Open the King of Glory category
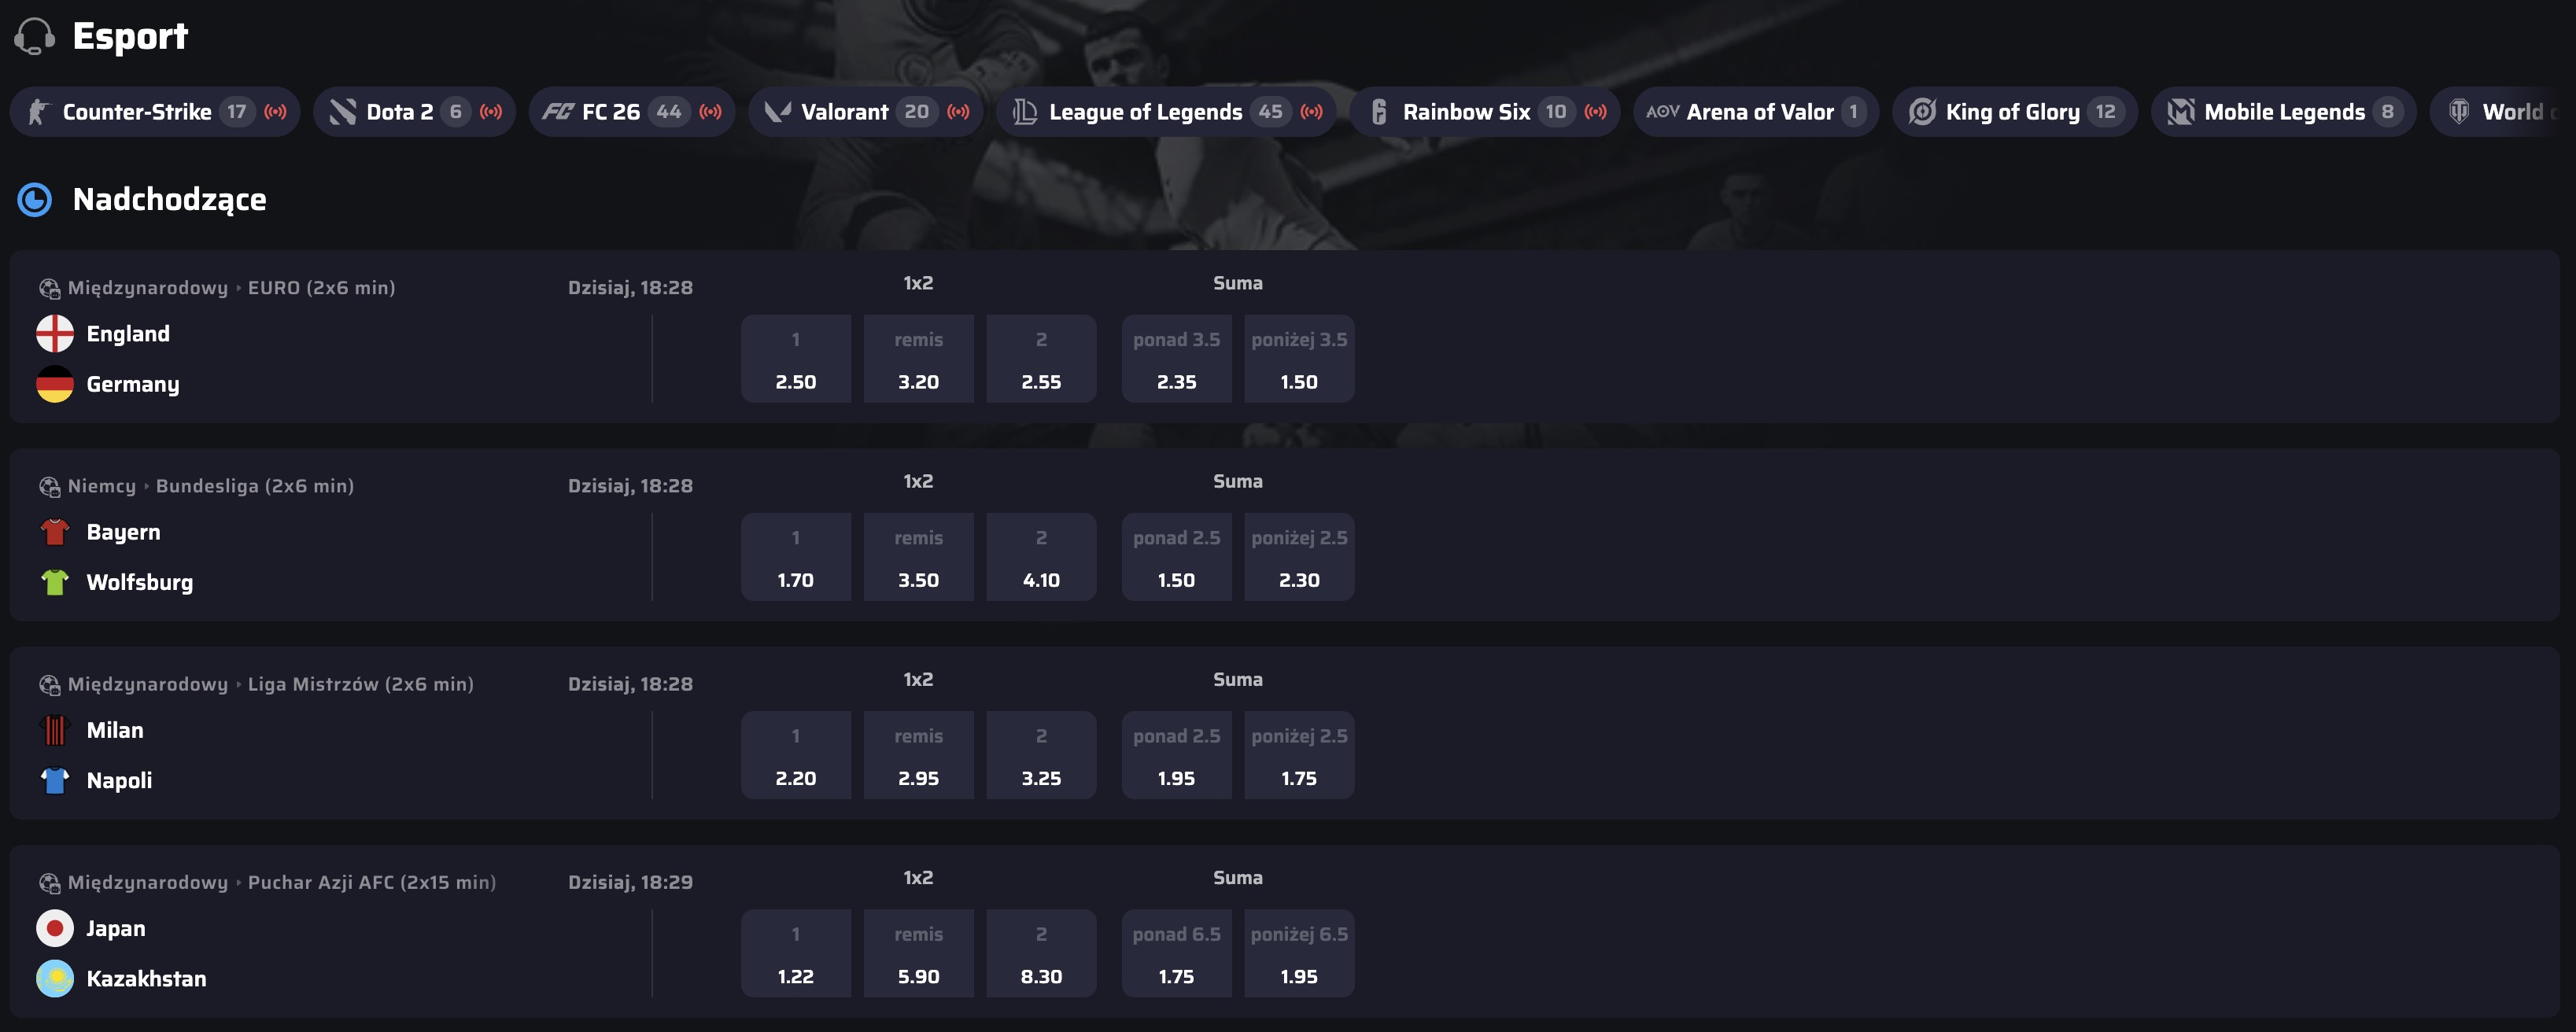Viewport: 2576px width, 1032px height. pyautogui.click(x=2015, y=112)
